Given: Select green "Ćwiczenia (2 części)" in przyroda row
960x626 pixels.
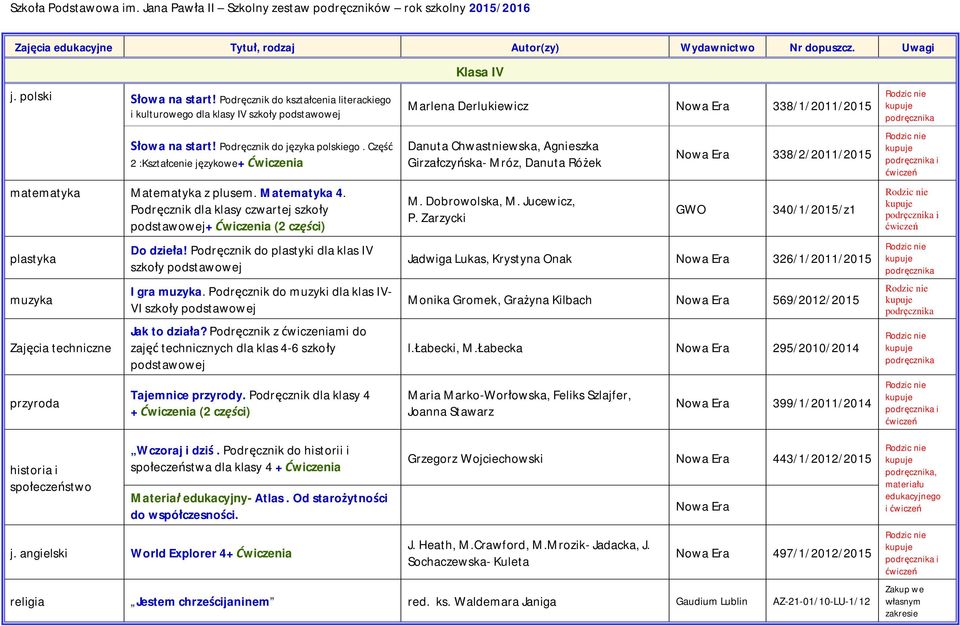Looking at the screenshot, I should 195,412.
